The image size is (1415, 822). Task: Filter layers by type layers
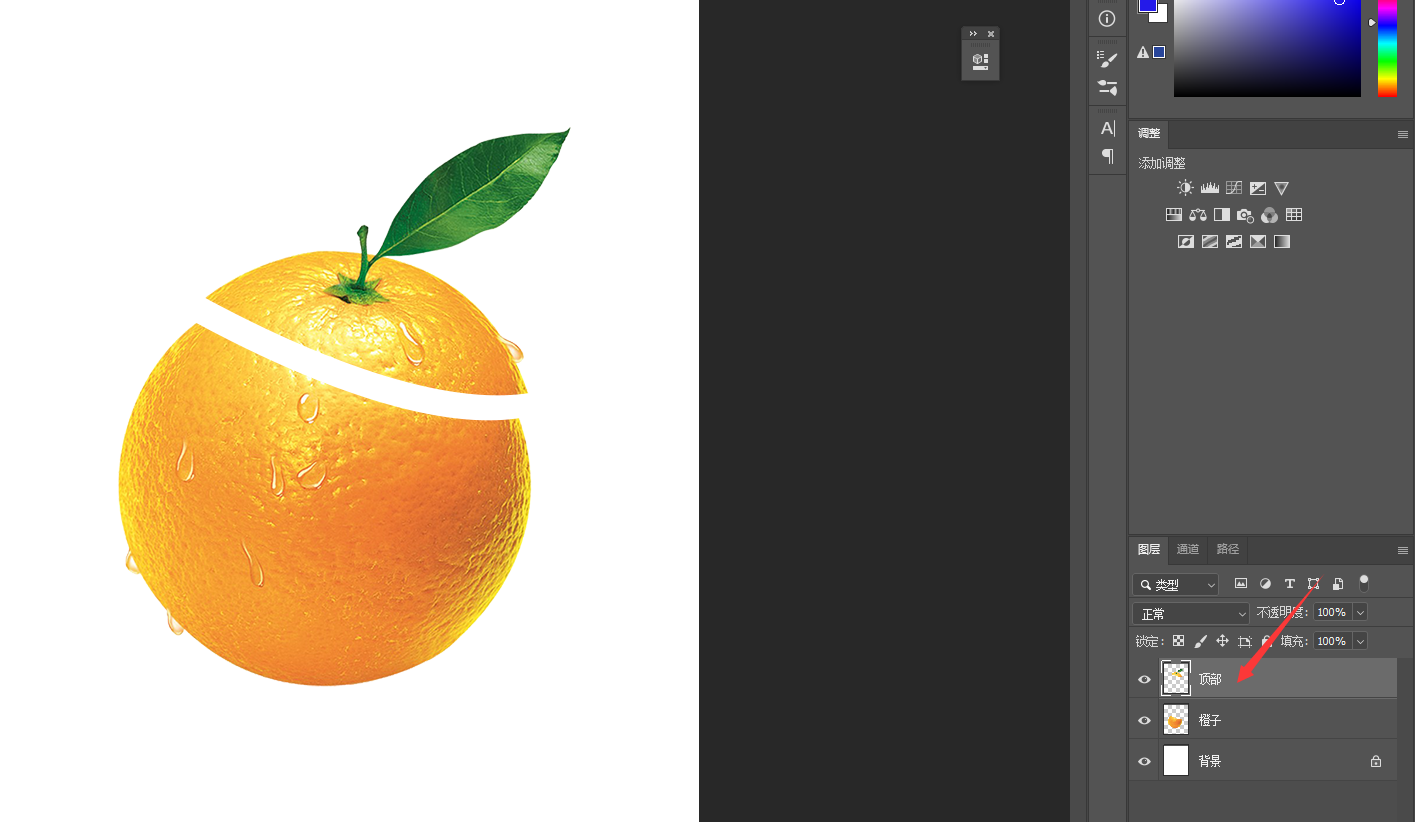[1289, 584]
